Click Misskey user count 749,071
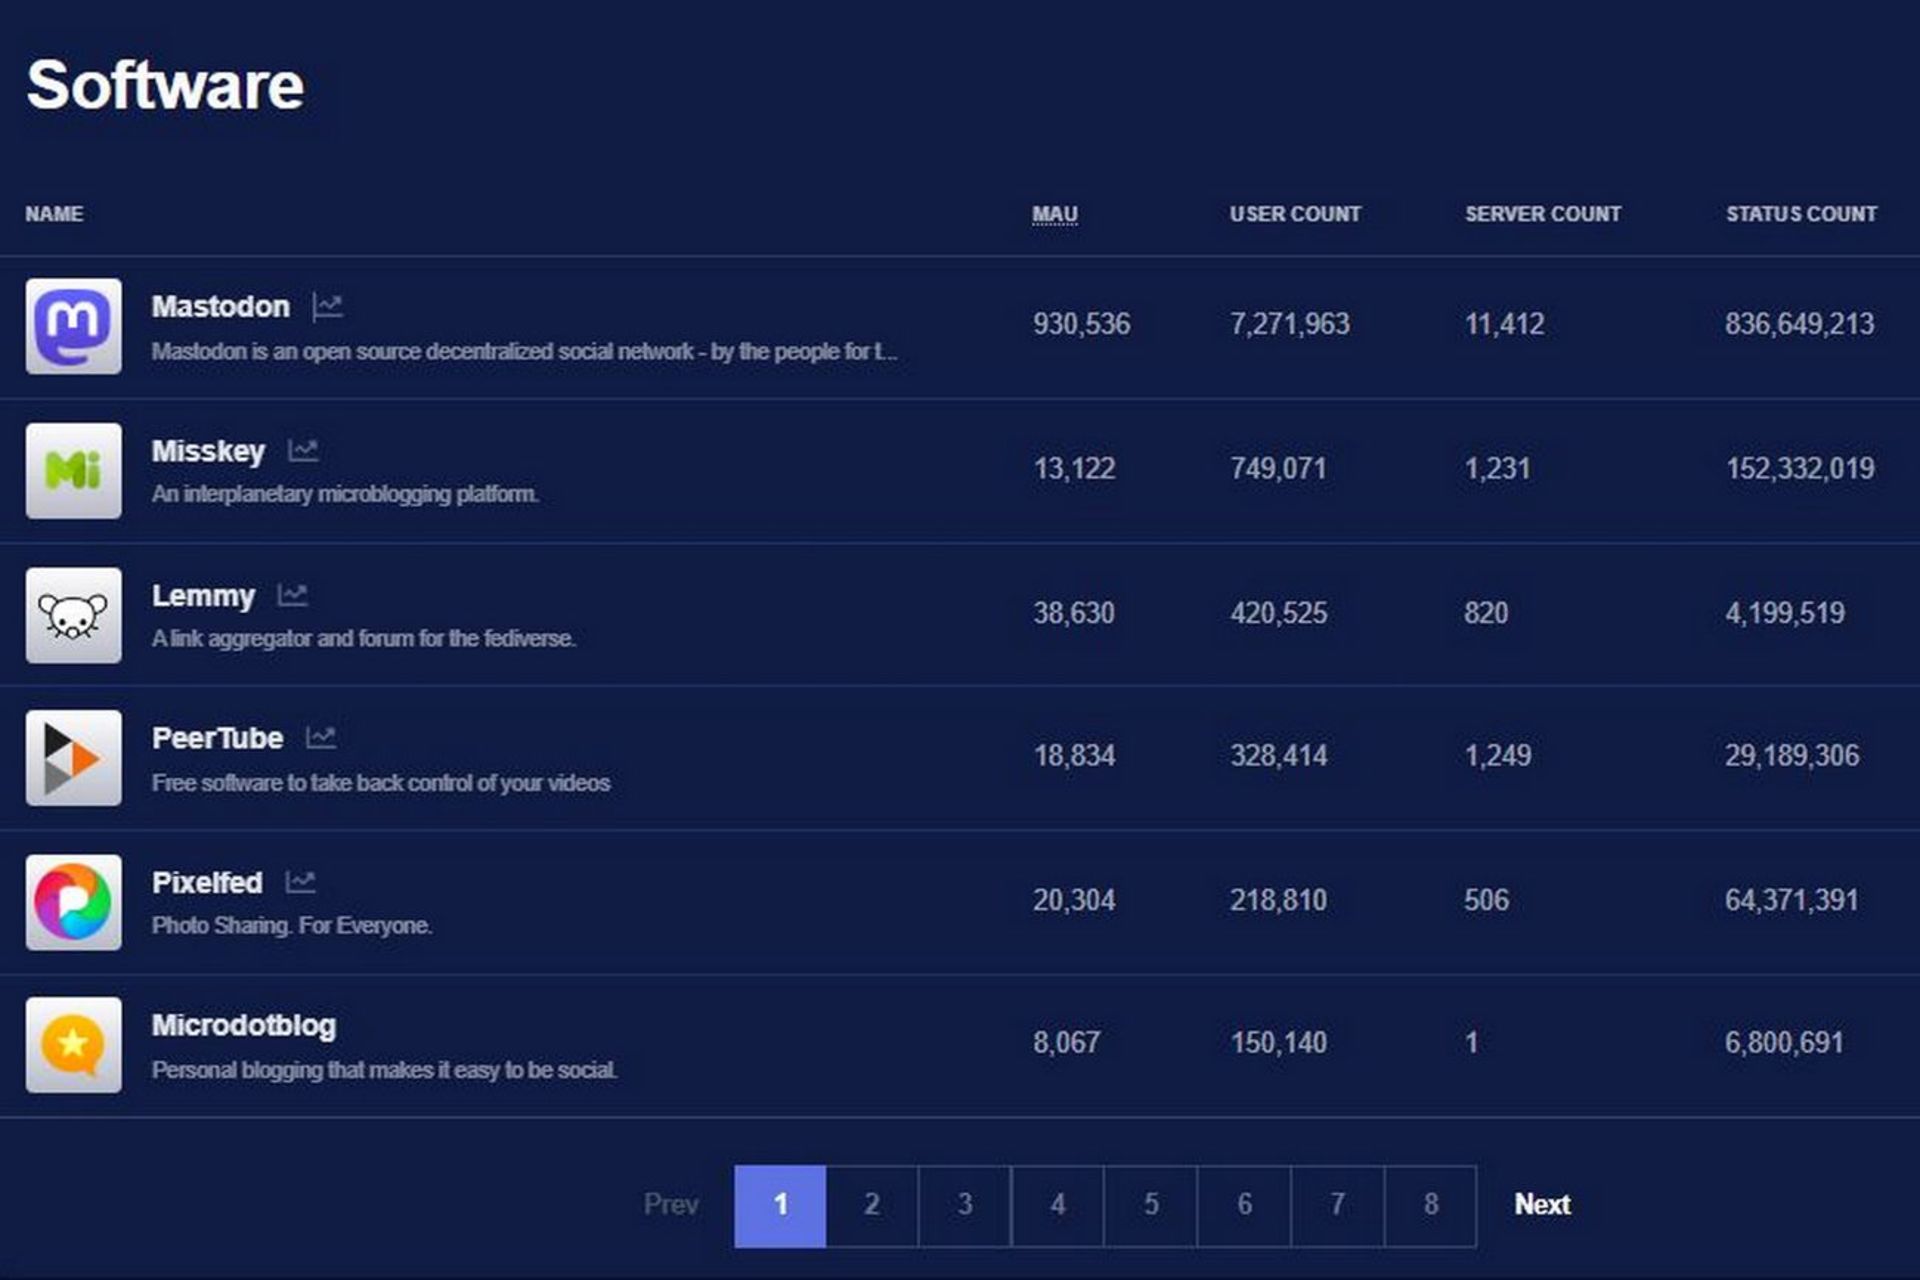Viewport: 1920px width, 1280px height. coord(1278,468)
